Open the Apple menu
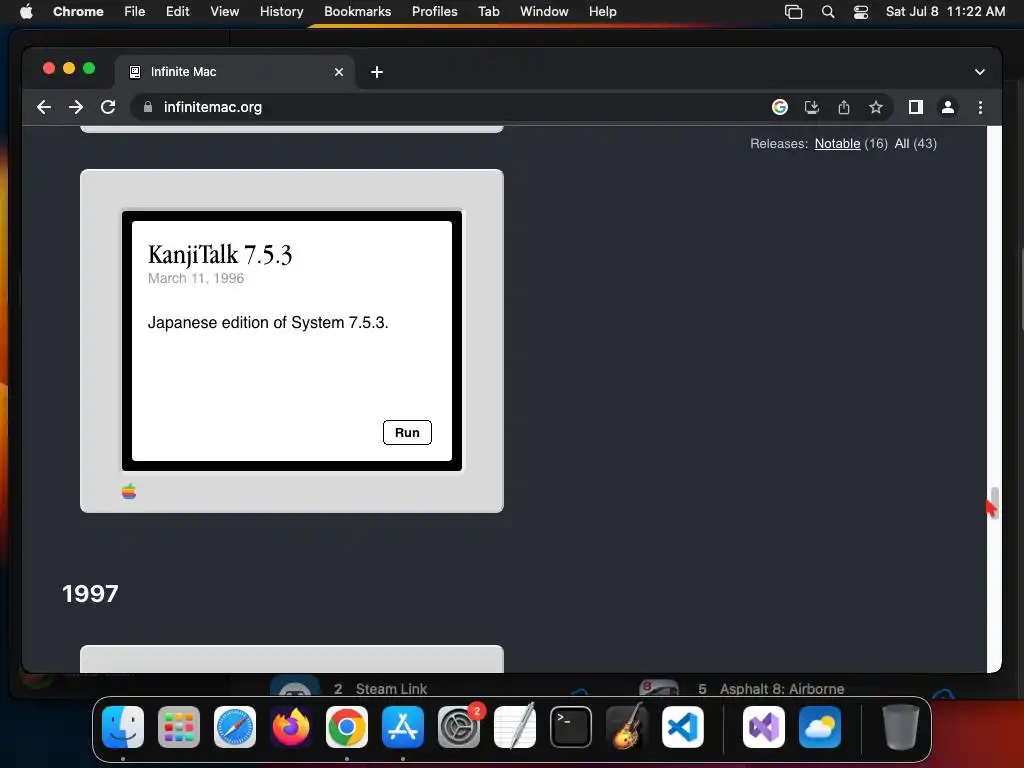 click(26, 11)
